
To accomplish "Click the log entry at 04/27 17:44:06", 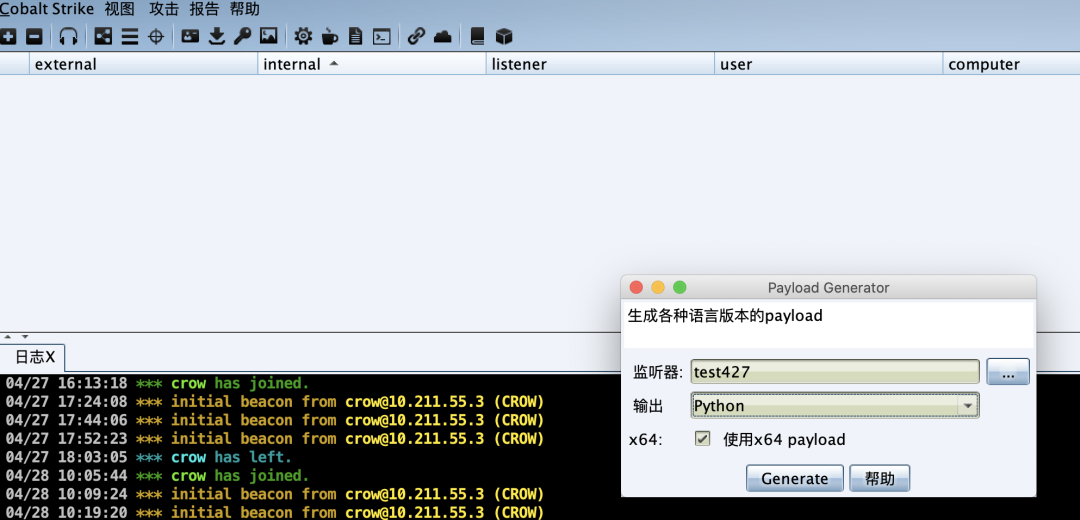I will (275, 420).
